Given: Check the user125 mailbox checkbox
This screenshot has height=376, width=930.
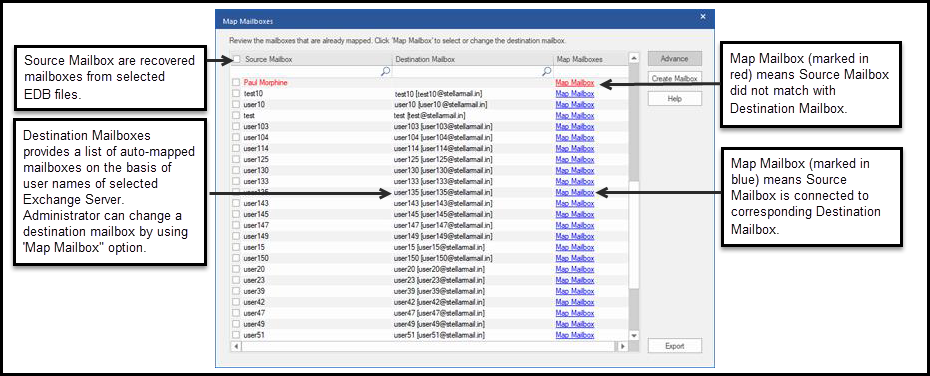Looking at the screenshot, I should 236,160.
